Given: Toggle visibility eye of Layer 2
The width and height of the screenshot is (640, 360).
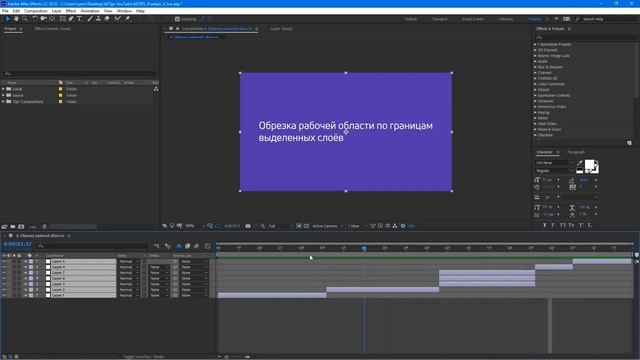Looking at the screenshot, I should 4,290.
